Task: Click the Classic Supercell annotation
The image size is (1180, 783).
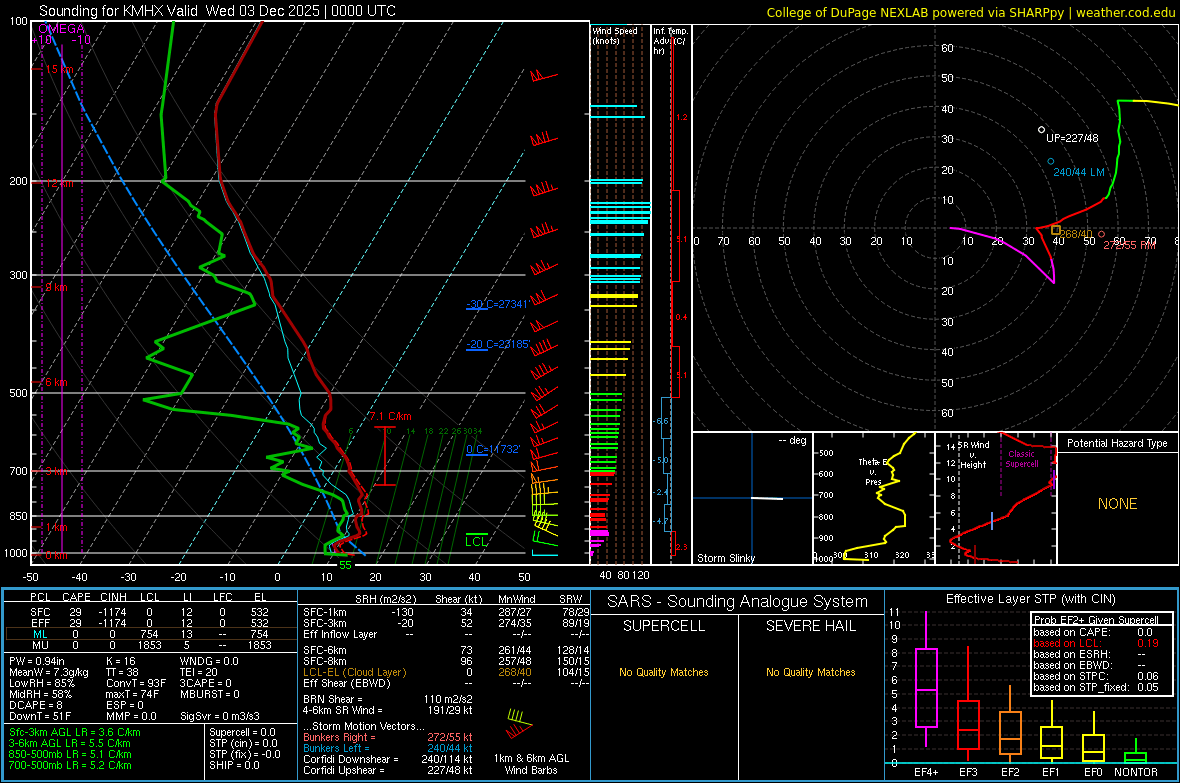Action: 1021,459
